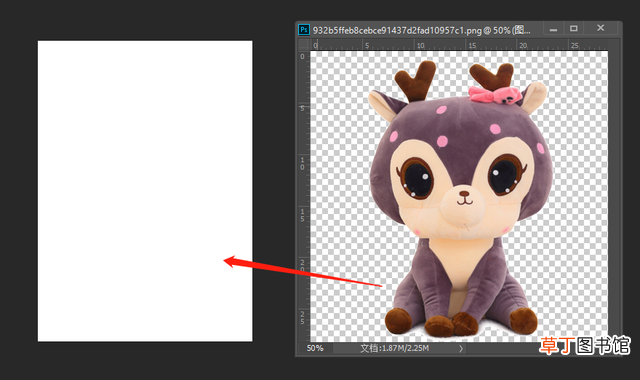Screen dimensions: 640x380
Task: Open the status bar arrow menu
Action: tap(461, 349)
